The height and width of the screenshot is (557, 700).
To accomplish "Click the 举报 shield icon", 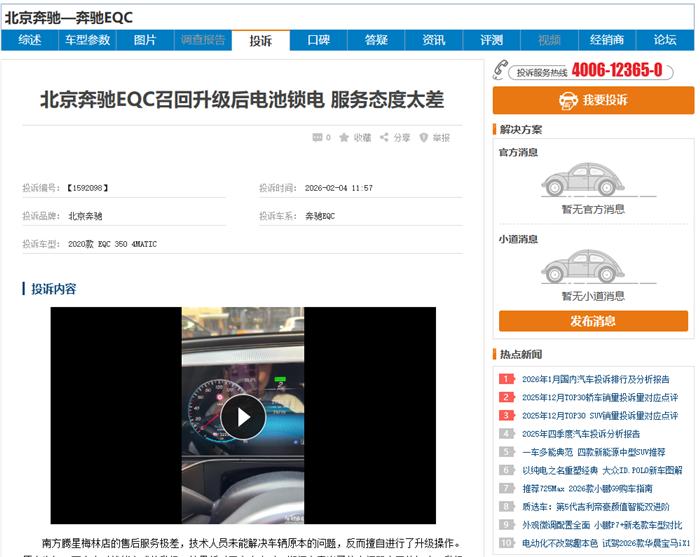I will coord(424,138).
